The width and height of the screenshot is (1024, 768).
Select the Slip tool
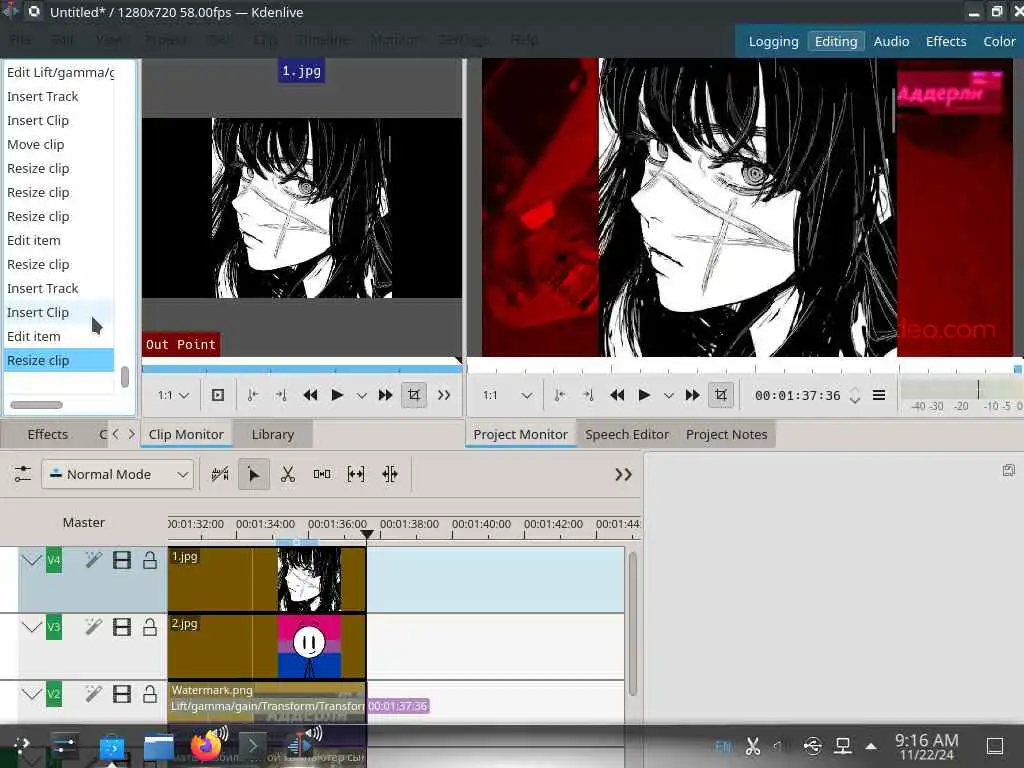pos(356,474)
